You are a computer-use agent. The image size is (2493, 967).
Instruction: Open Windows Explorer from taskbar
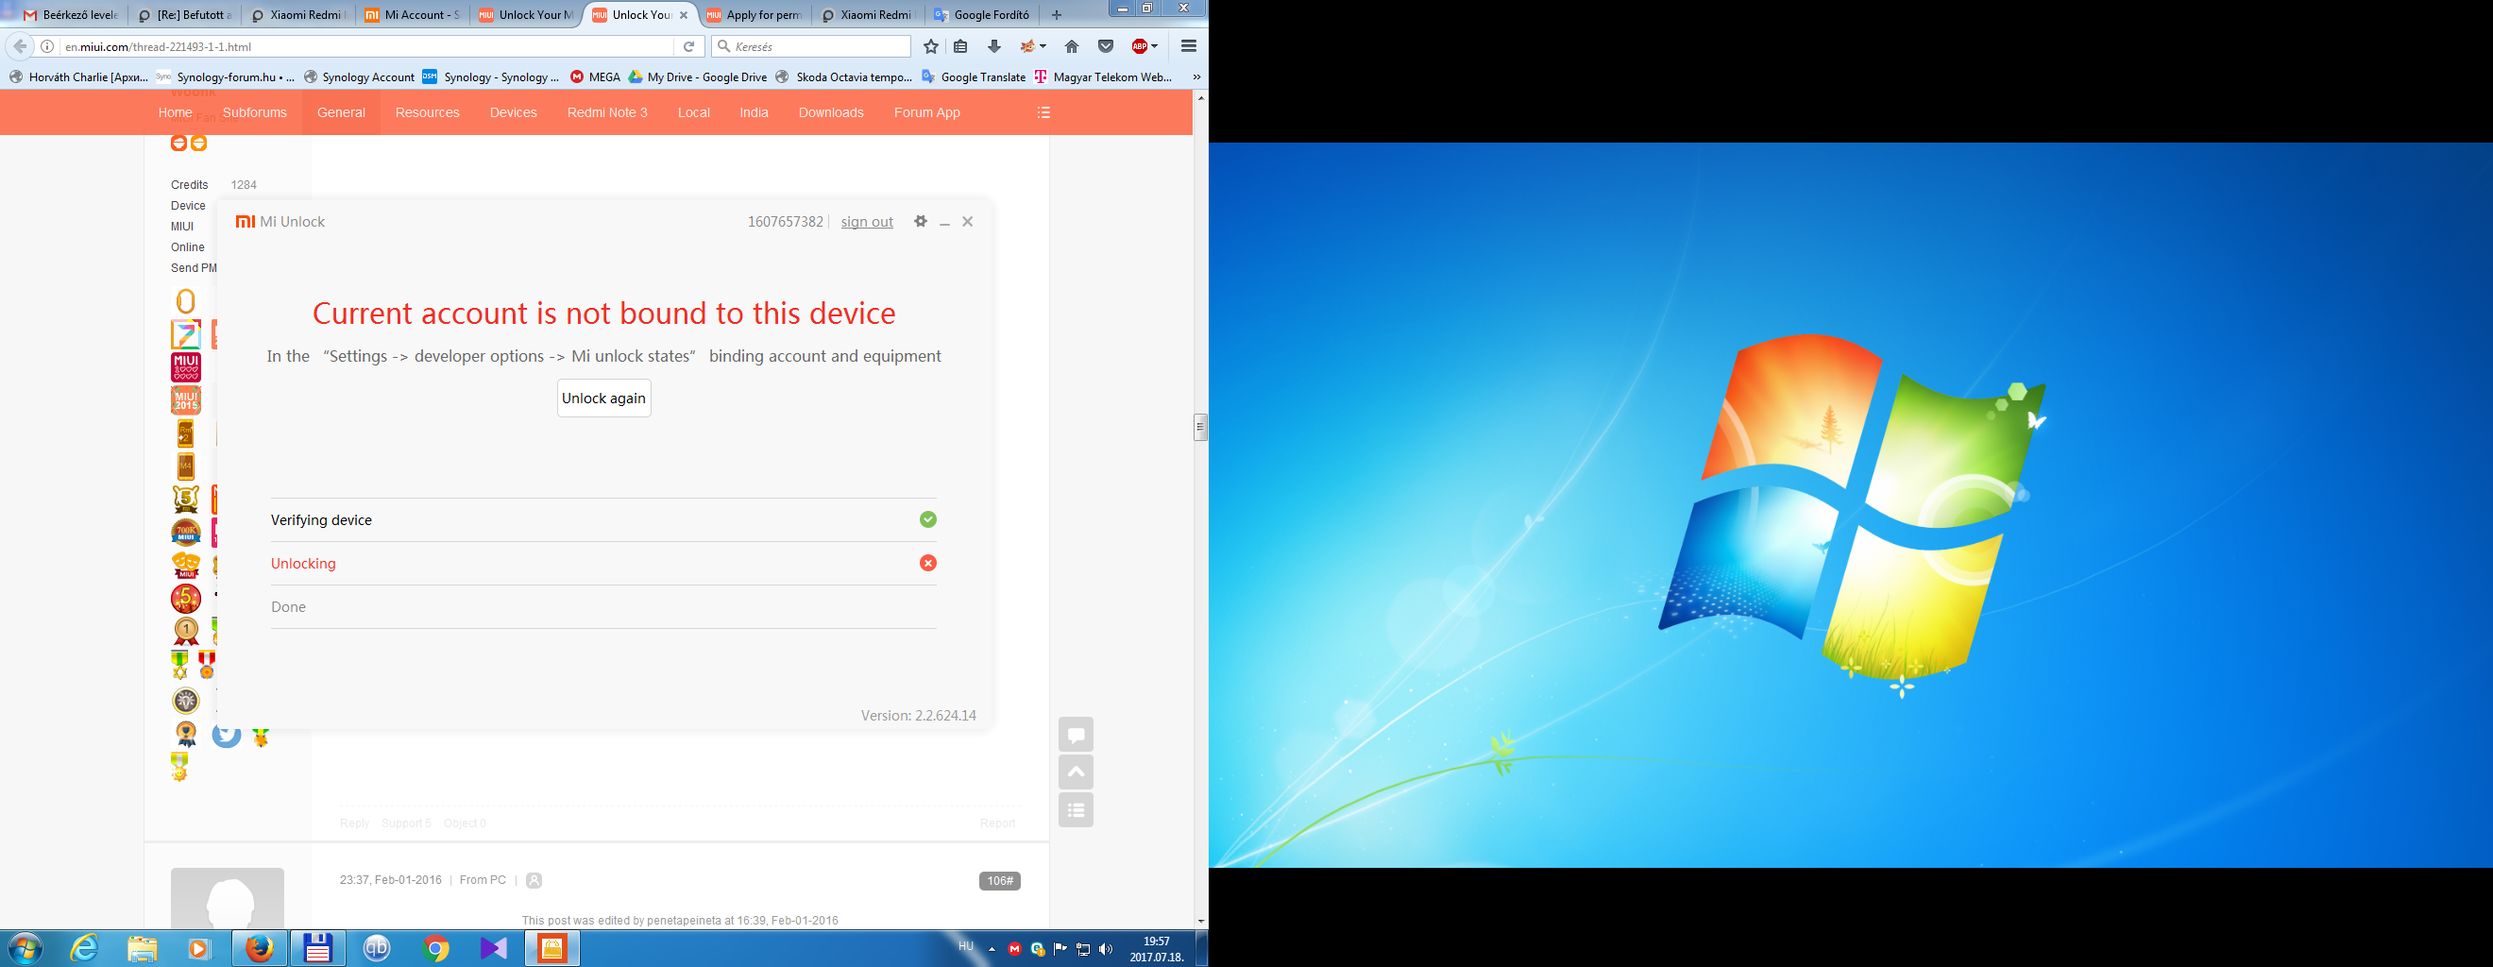(x=142, y=948)
